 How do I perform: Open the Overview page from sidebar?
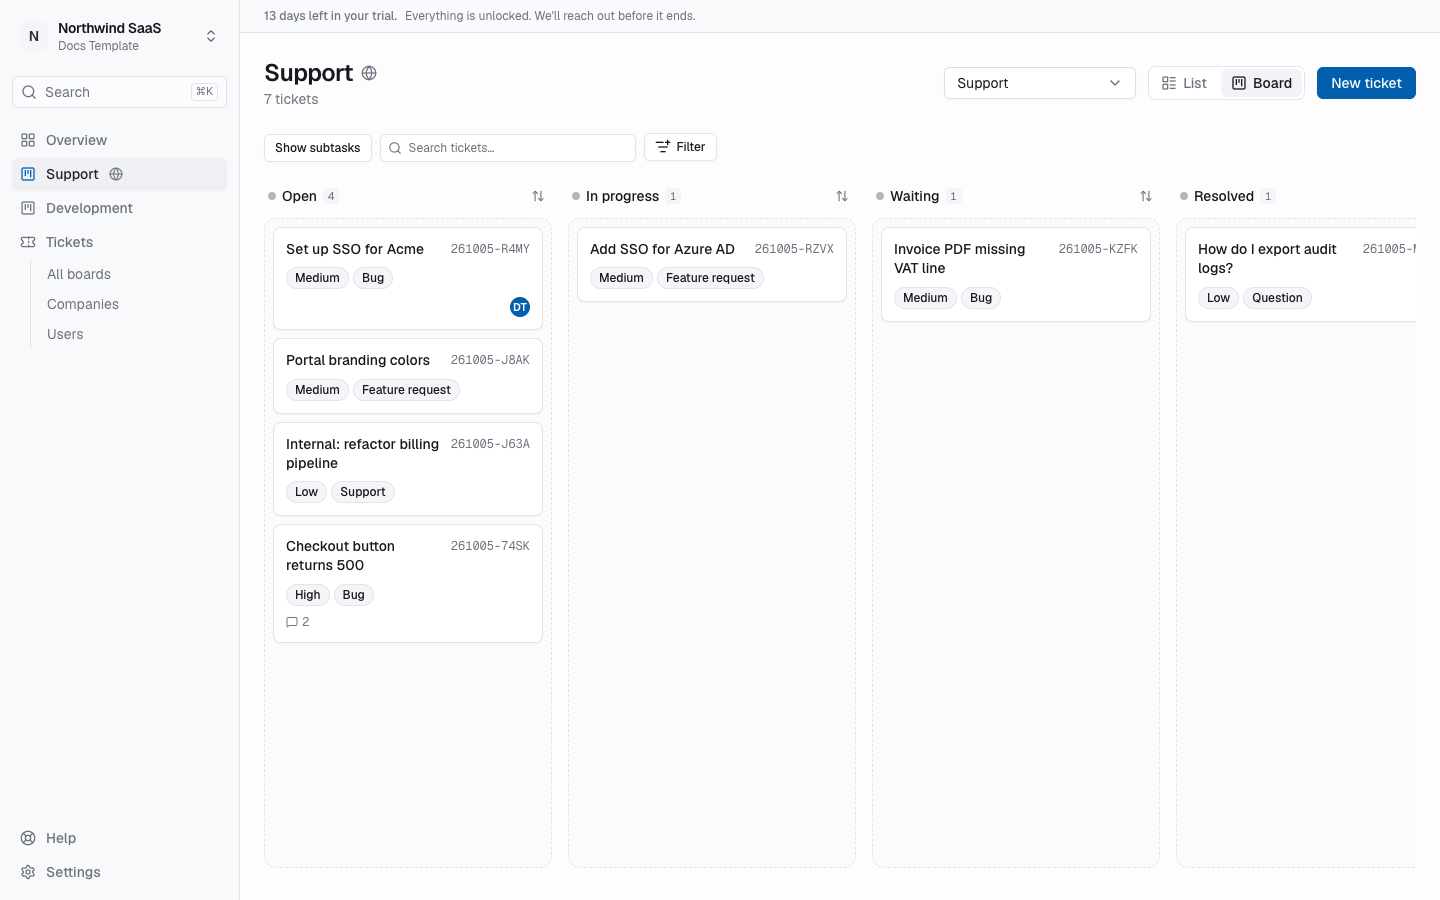coord(120,140)
